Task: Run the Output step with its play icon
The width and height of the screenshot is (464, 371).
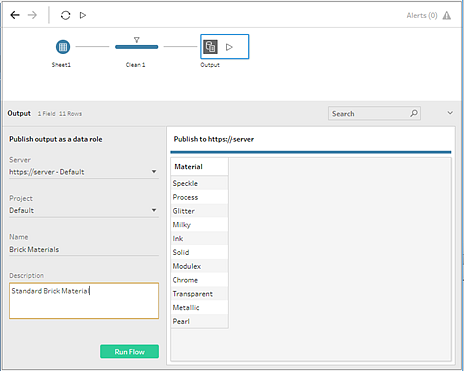Action: (x=229, y=47)
